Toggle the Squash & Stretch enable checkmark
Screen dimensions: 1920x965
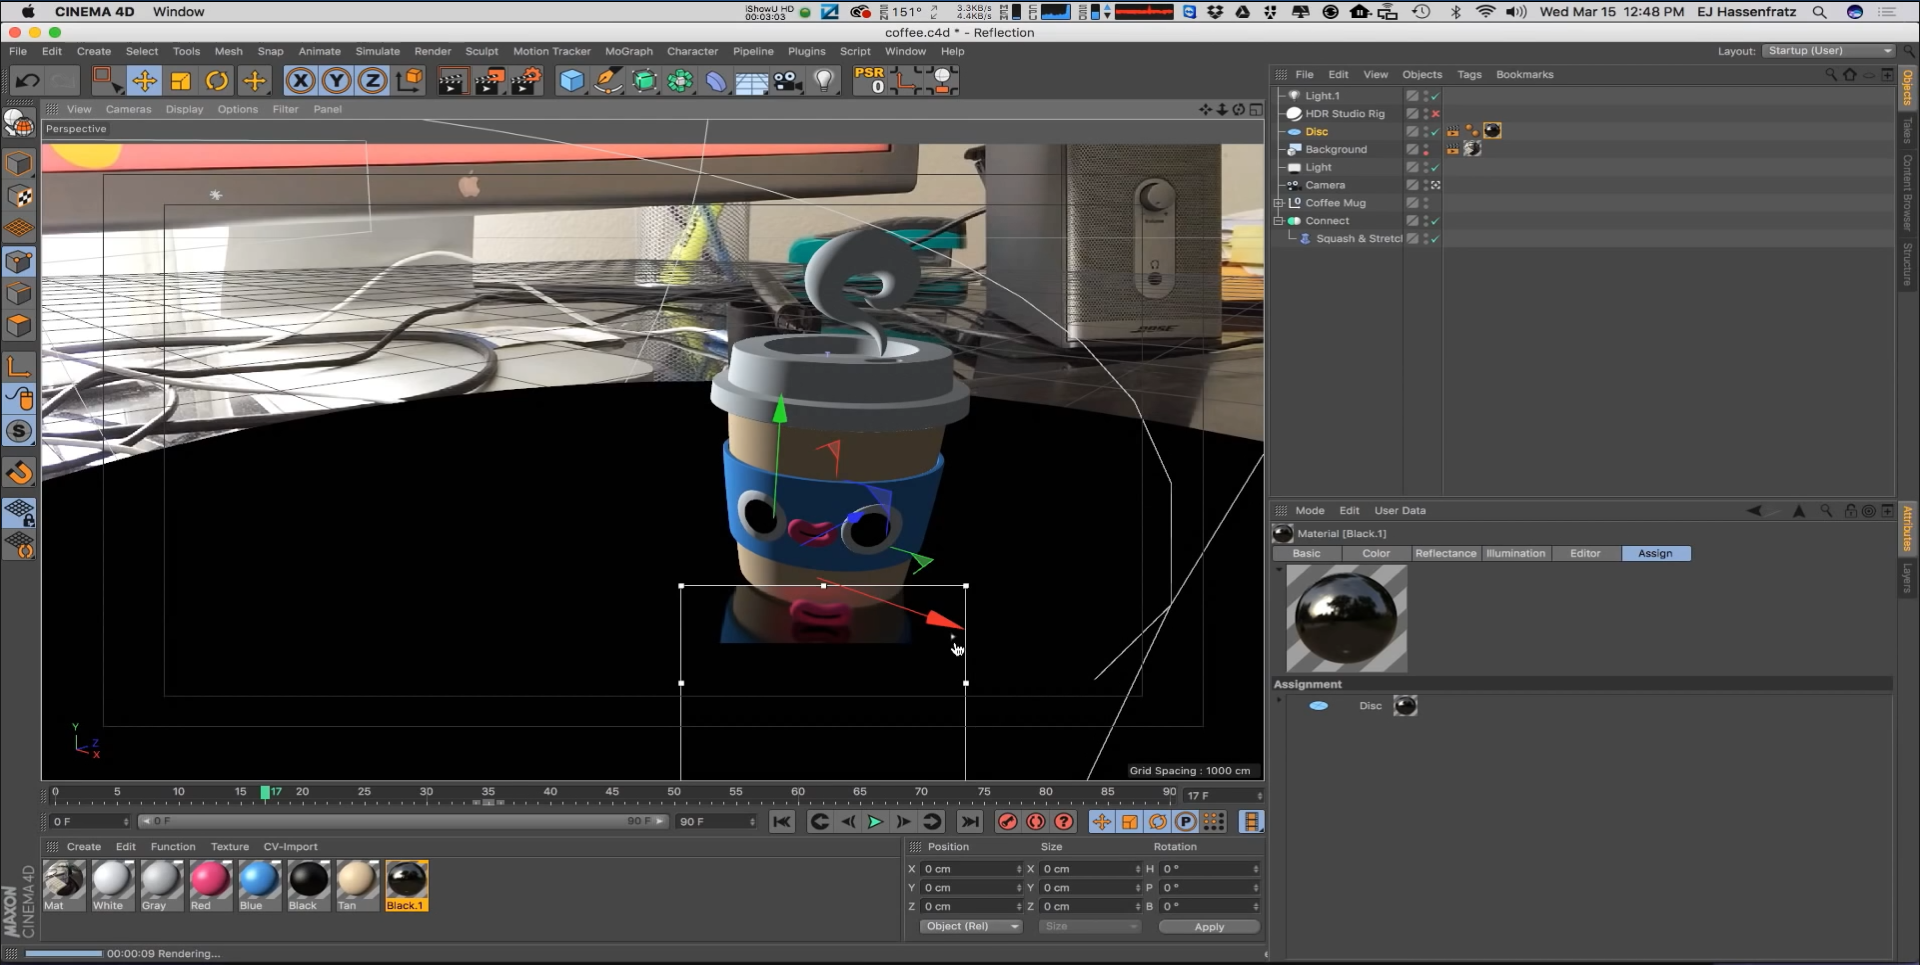click(x=1435, y=239)
